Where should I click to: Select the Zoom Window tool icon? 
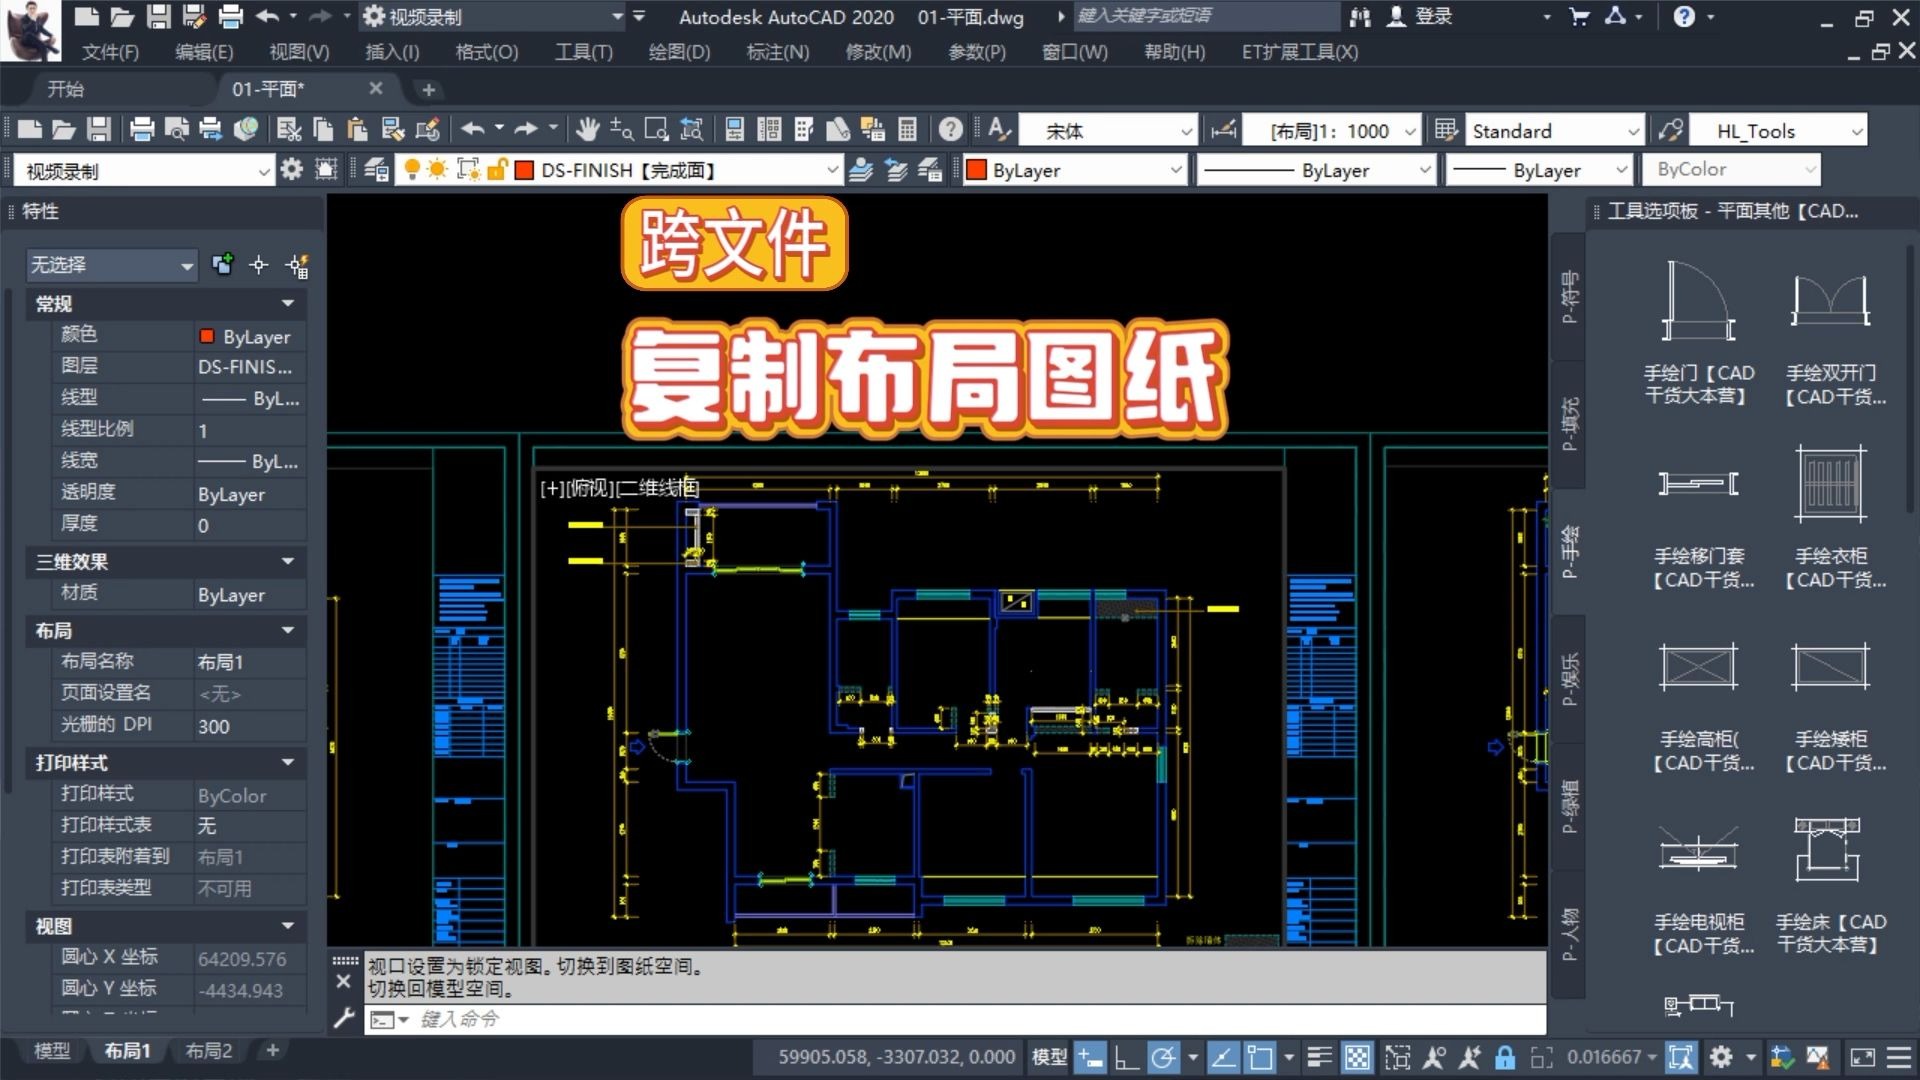click(x=655, y=128)
